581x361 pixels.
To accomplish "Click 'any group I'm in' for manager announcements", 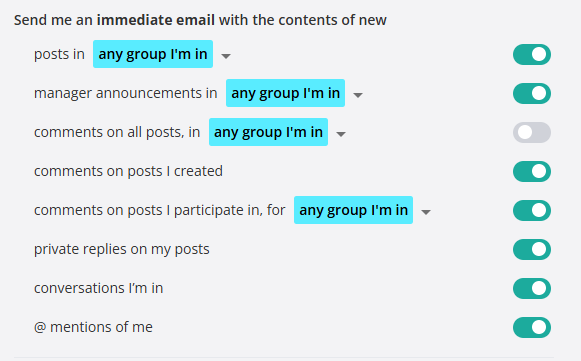I will pos(285,93).
